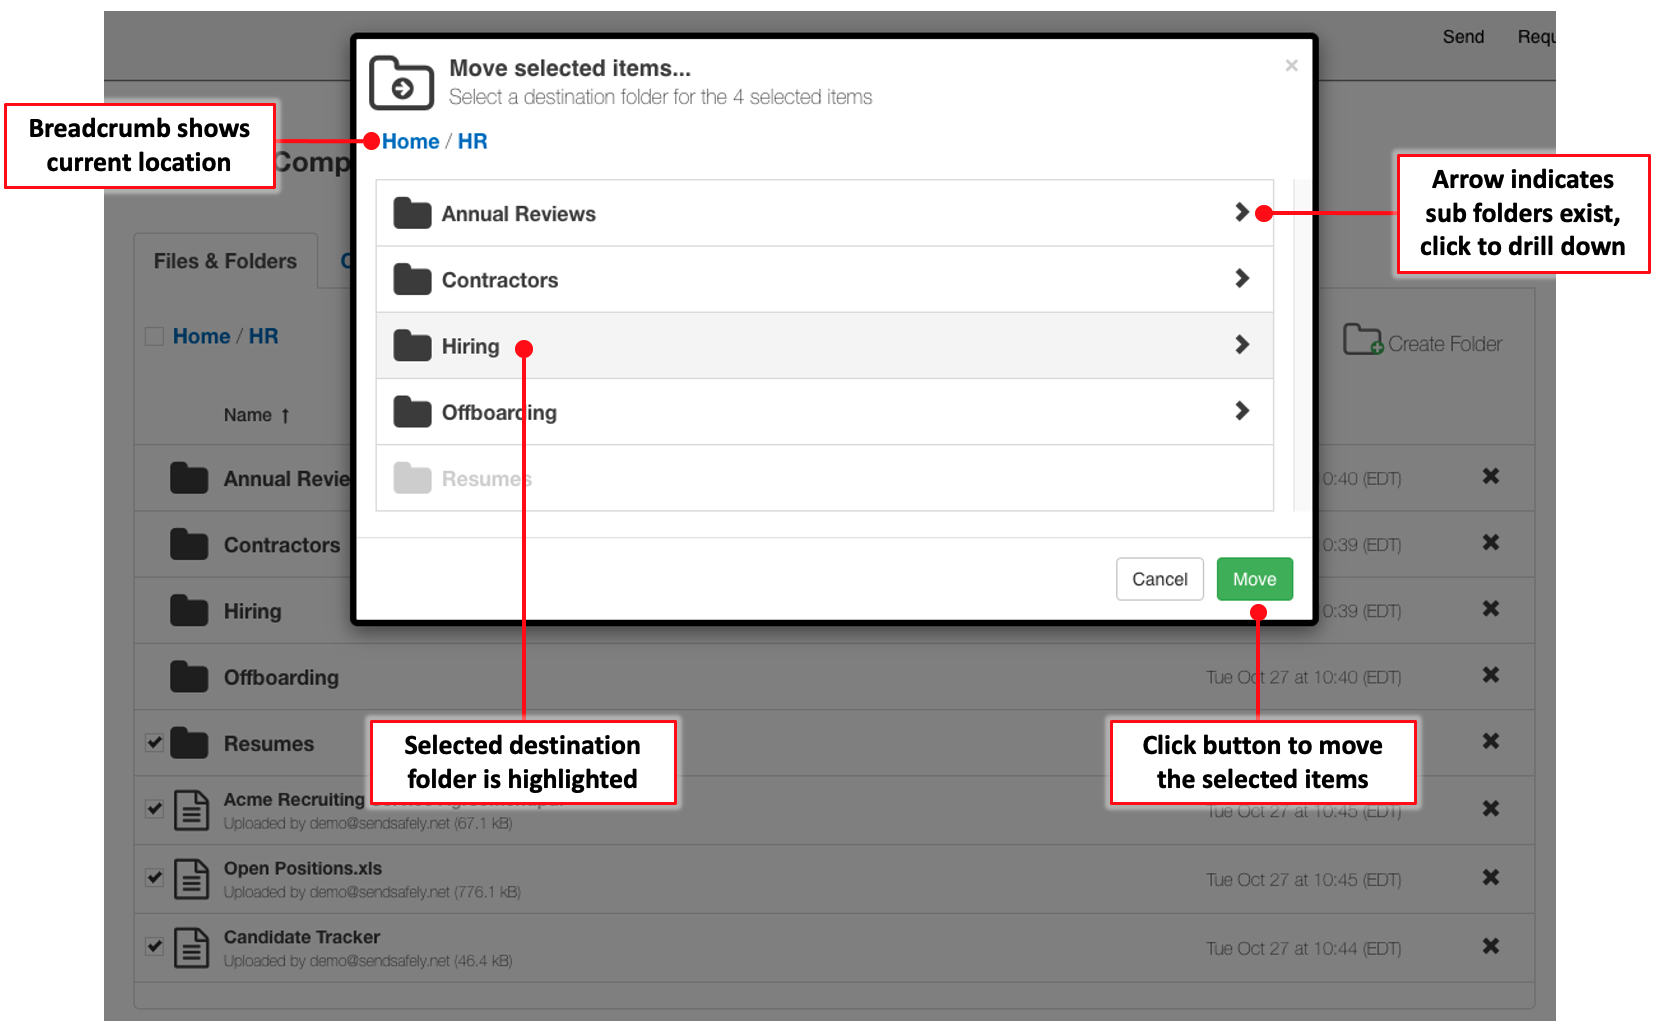Toggle the select-all checkbox beside Home breadcrumb
The height and width of the screenshot is (1031, 1655).
pos(154,336)
